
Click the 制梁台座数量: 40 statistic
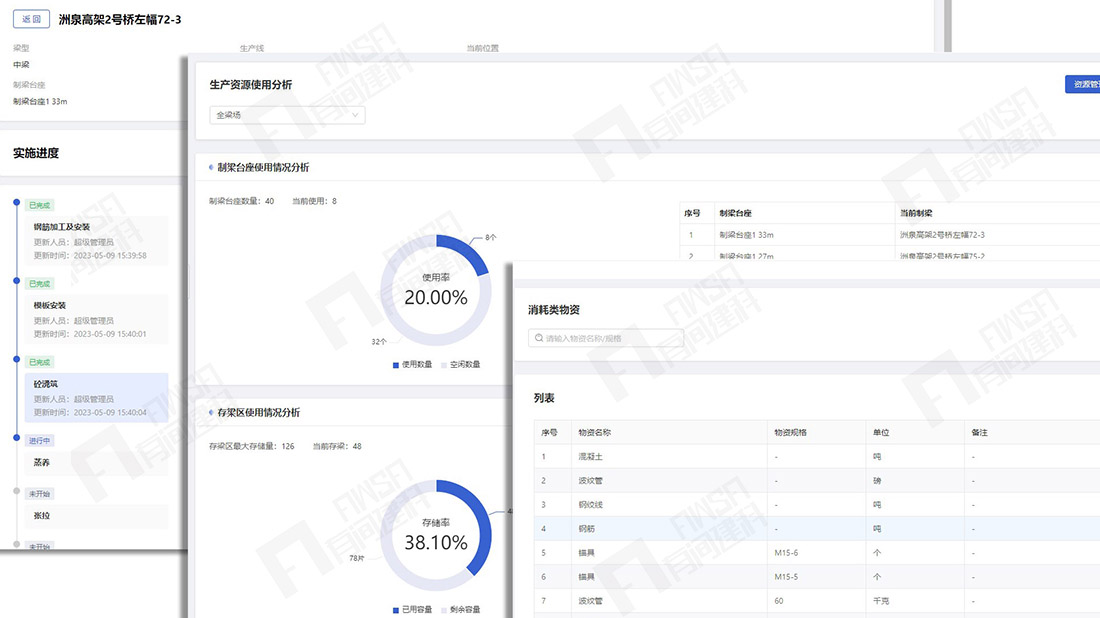click(x=241, y=201)
